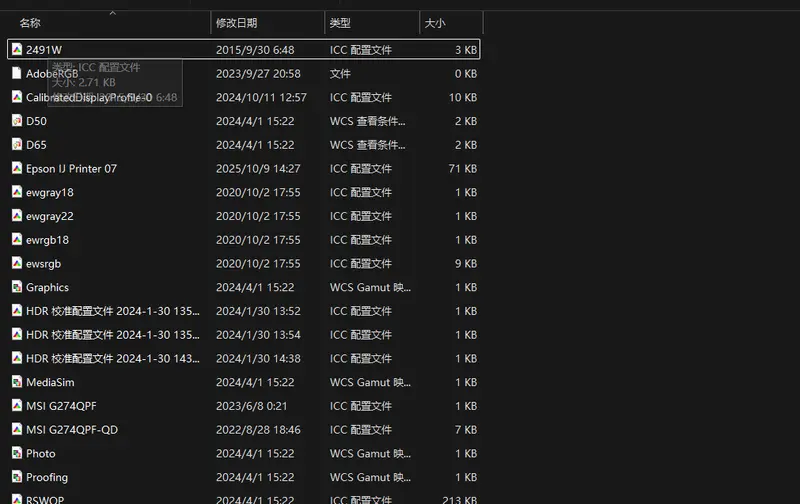The width and height of the screenshot is (800, 504).
Task: Click the RSWOP profile icon
Action: tap(17, 499)
